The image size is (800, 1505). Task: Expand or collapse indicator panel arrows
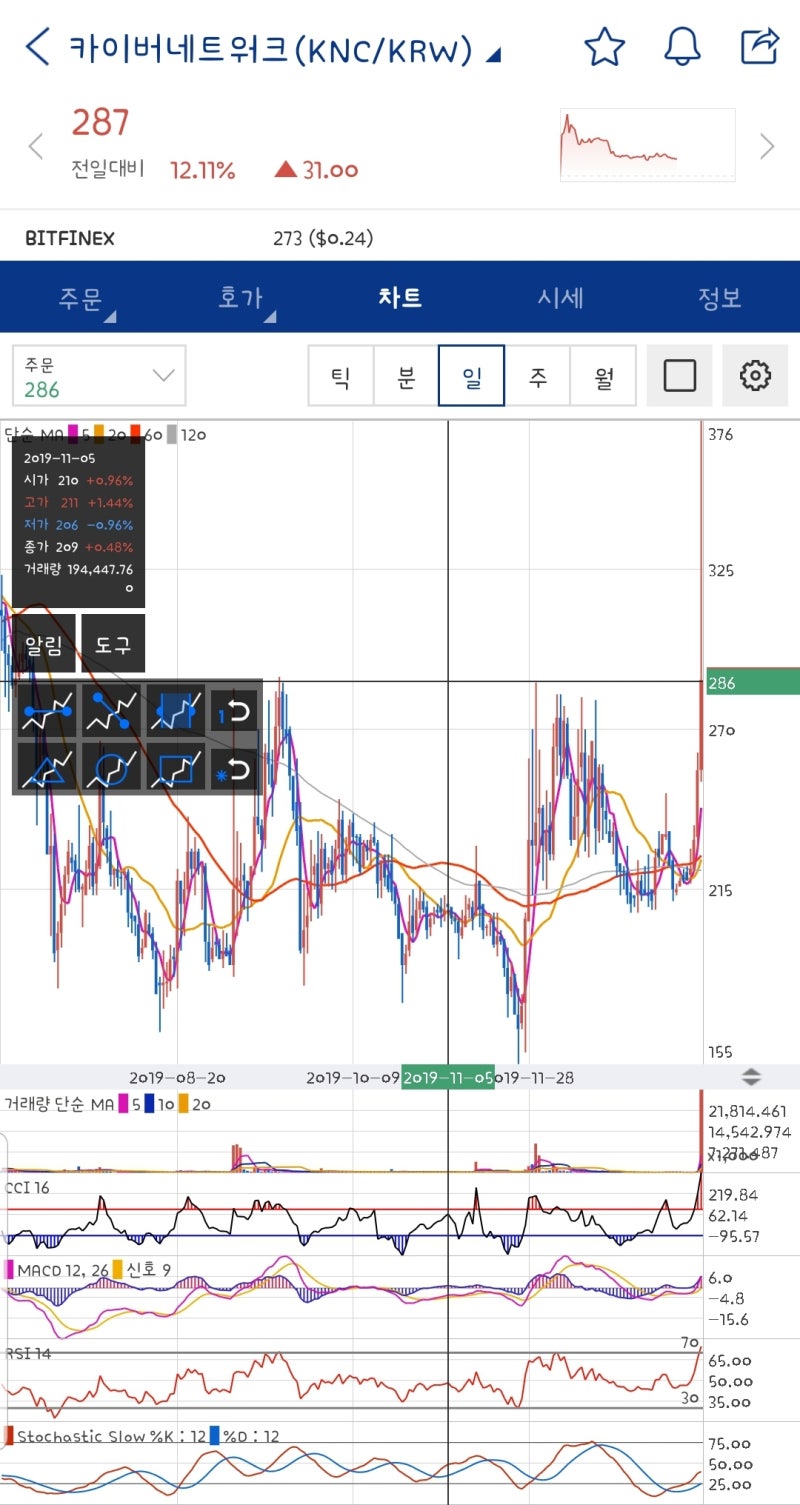(751, 1077)
